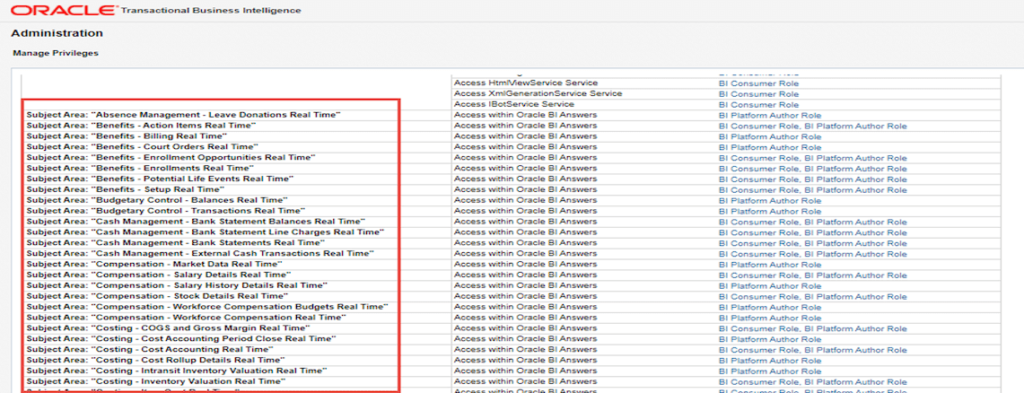This screenshot has width=1024, height=393.
Task: Open role link for Cost Accounting Period Close
Action: (770, 339)
